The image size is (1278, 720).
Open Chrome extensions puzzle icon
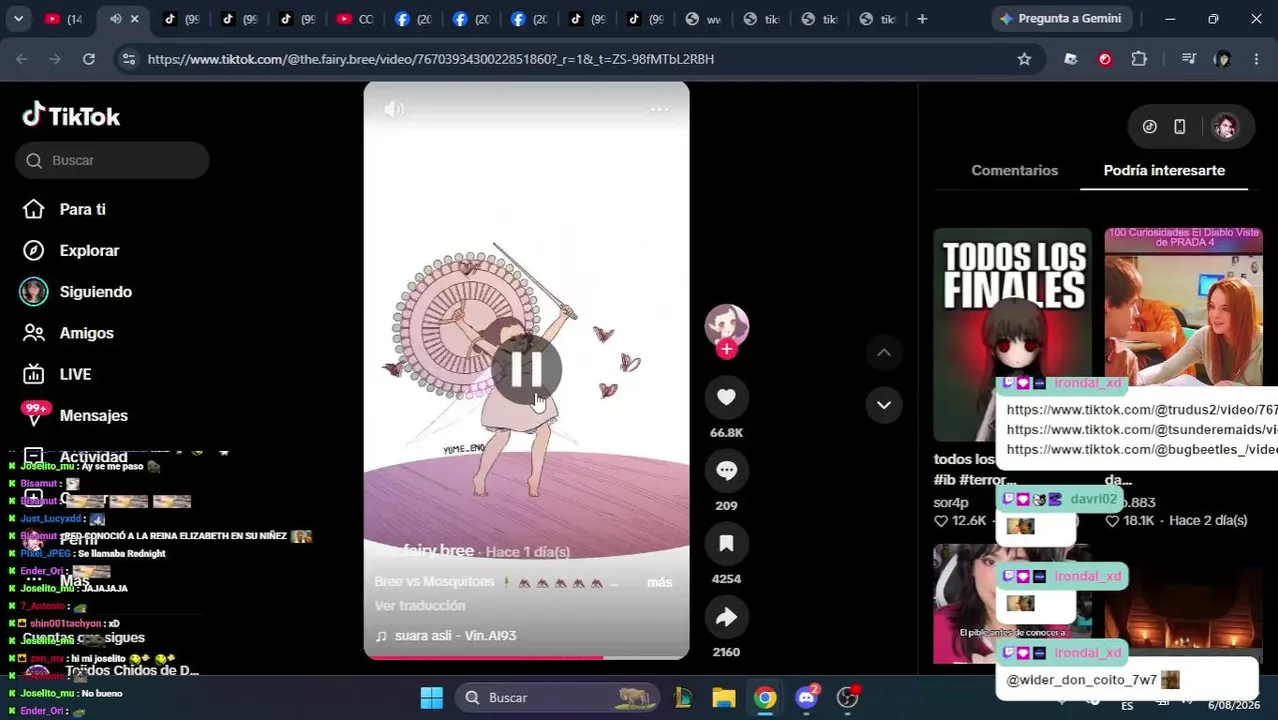click(x=1138, y=59)
